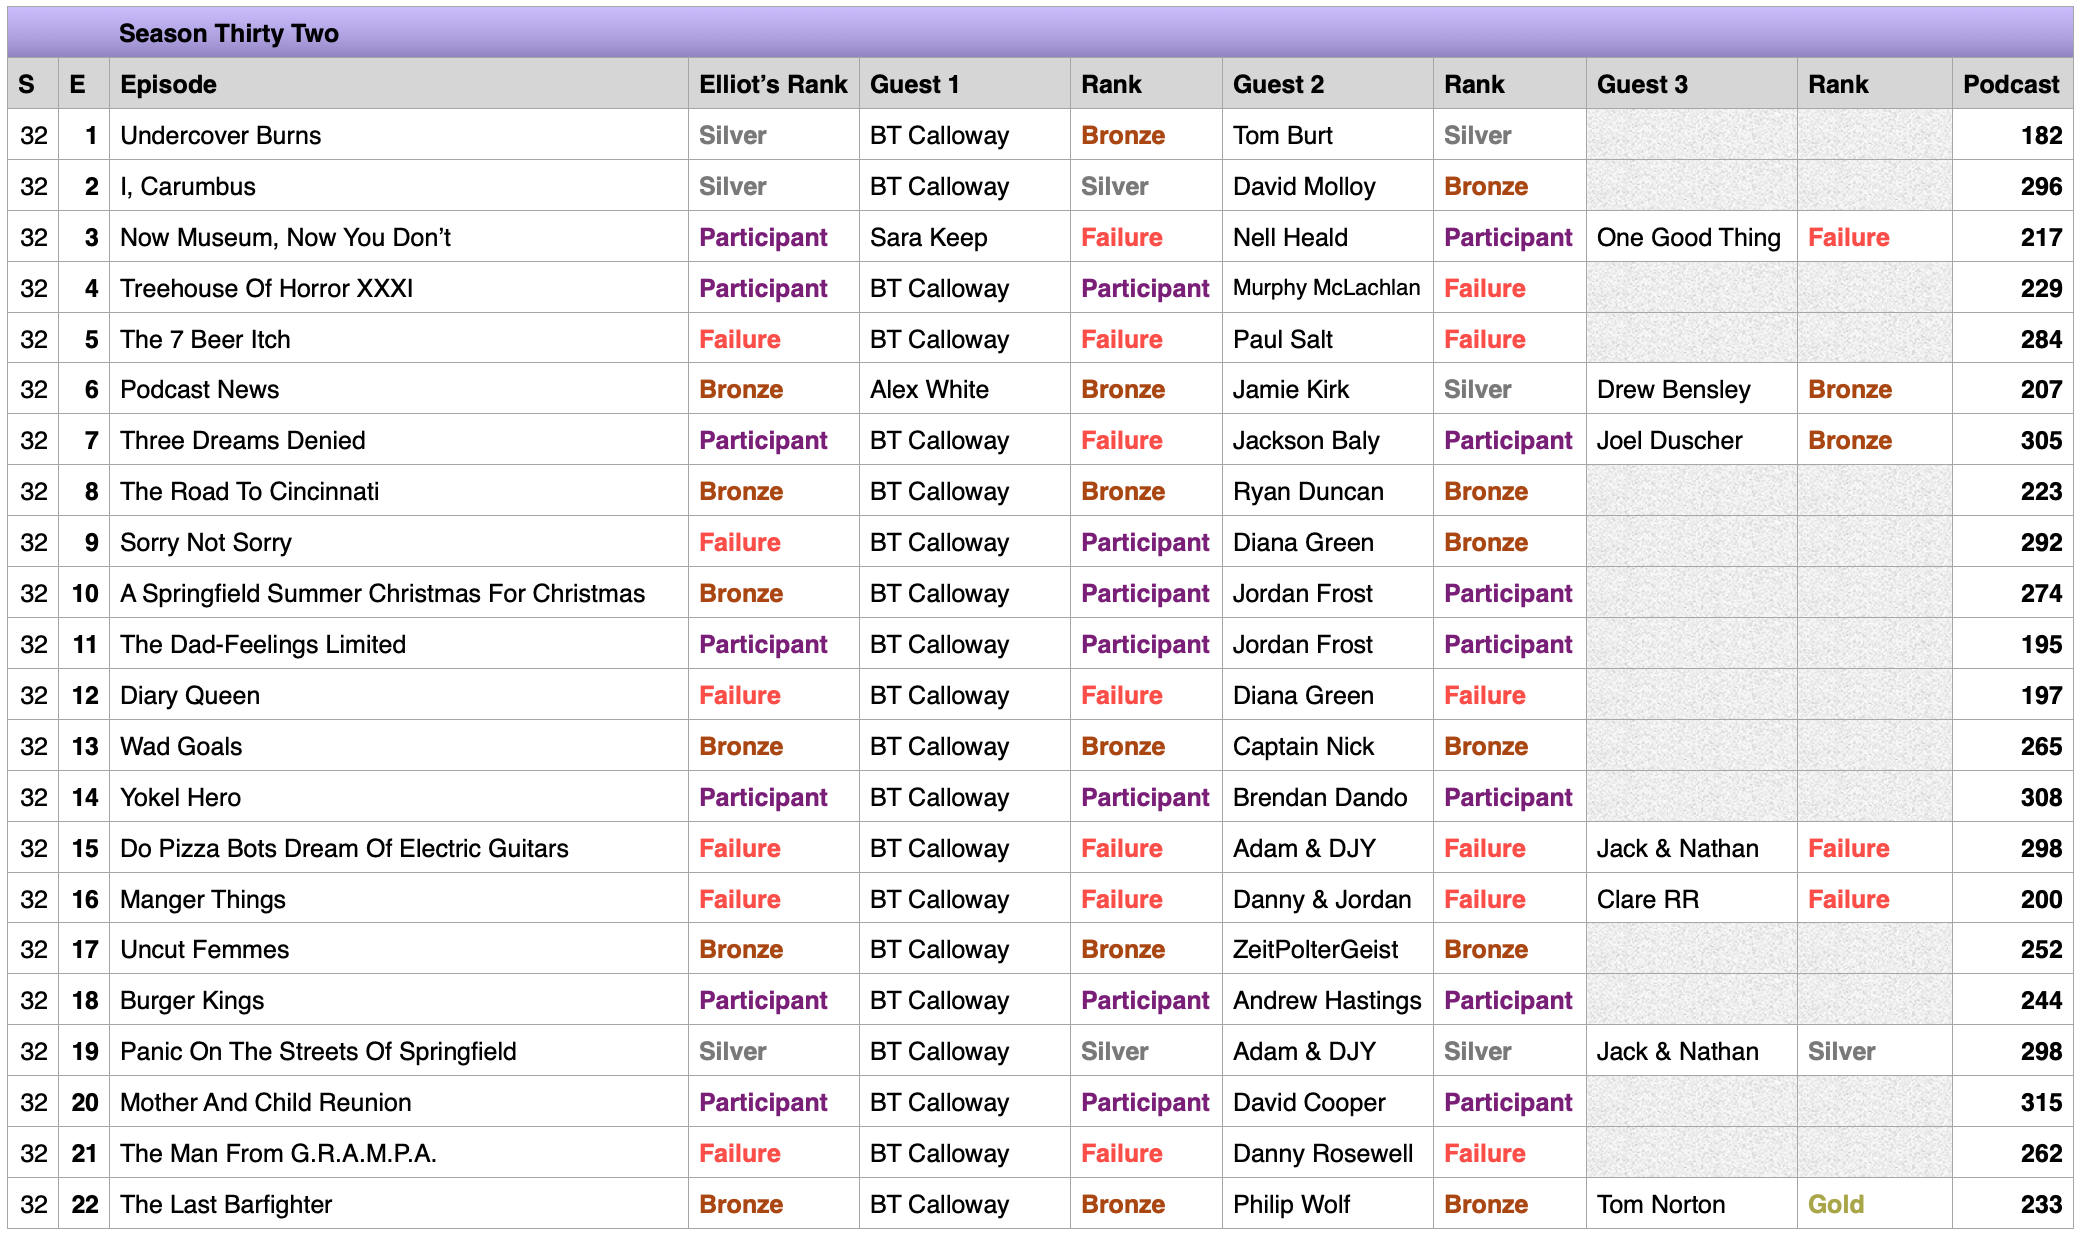Click the Gold rank cell for Tom Norton
The image size is (2084, 1238).
point(1874,1204)
